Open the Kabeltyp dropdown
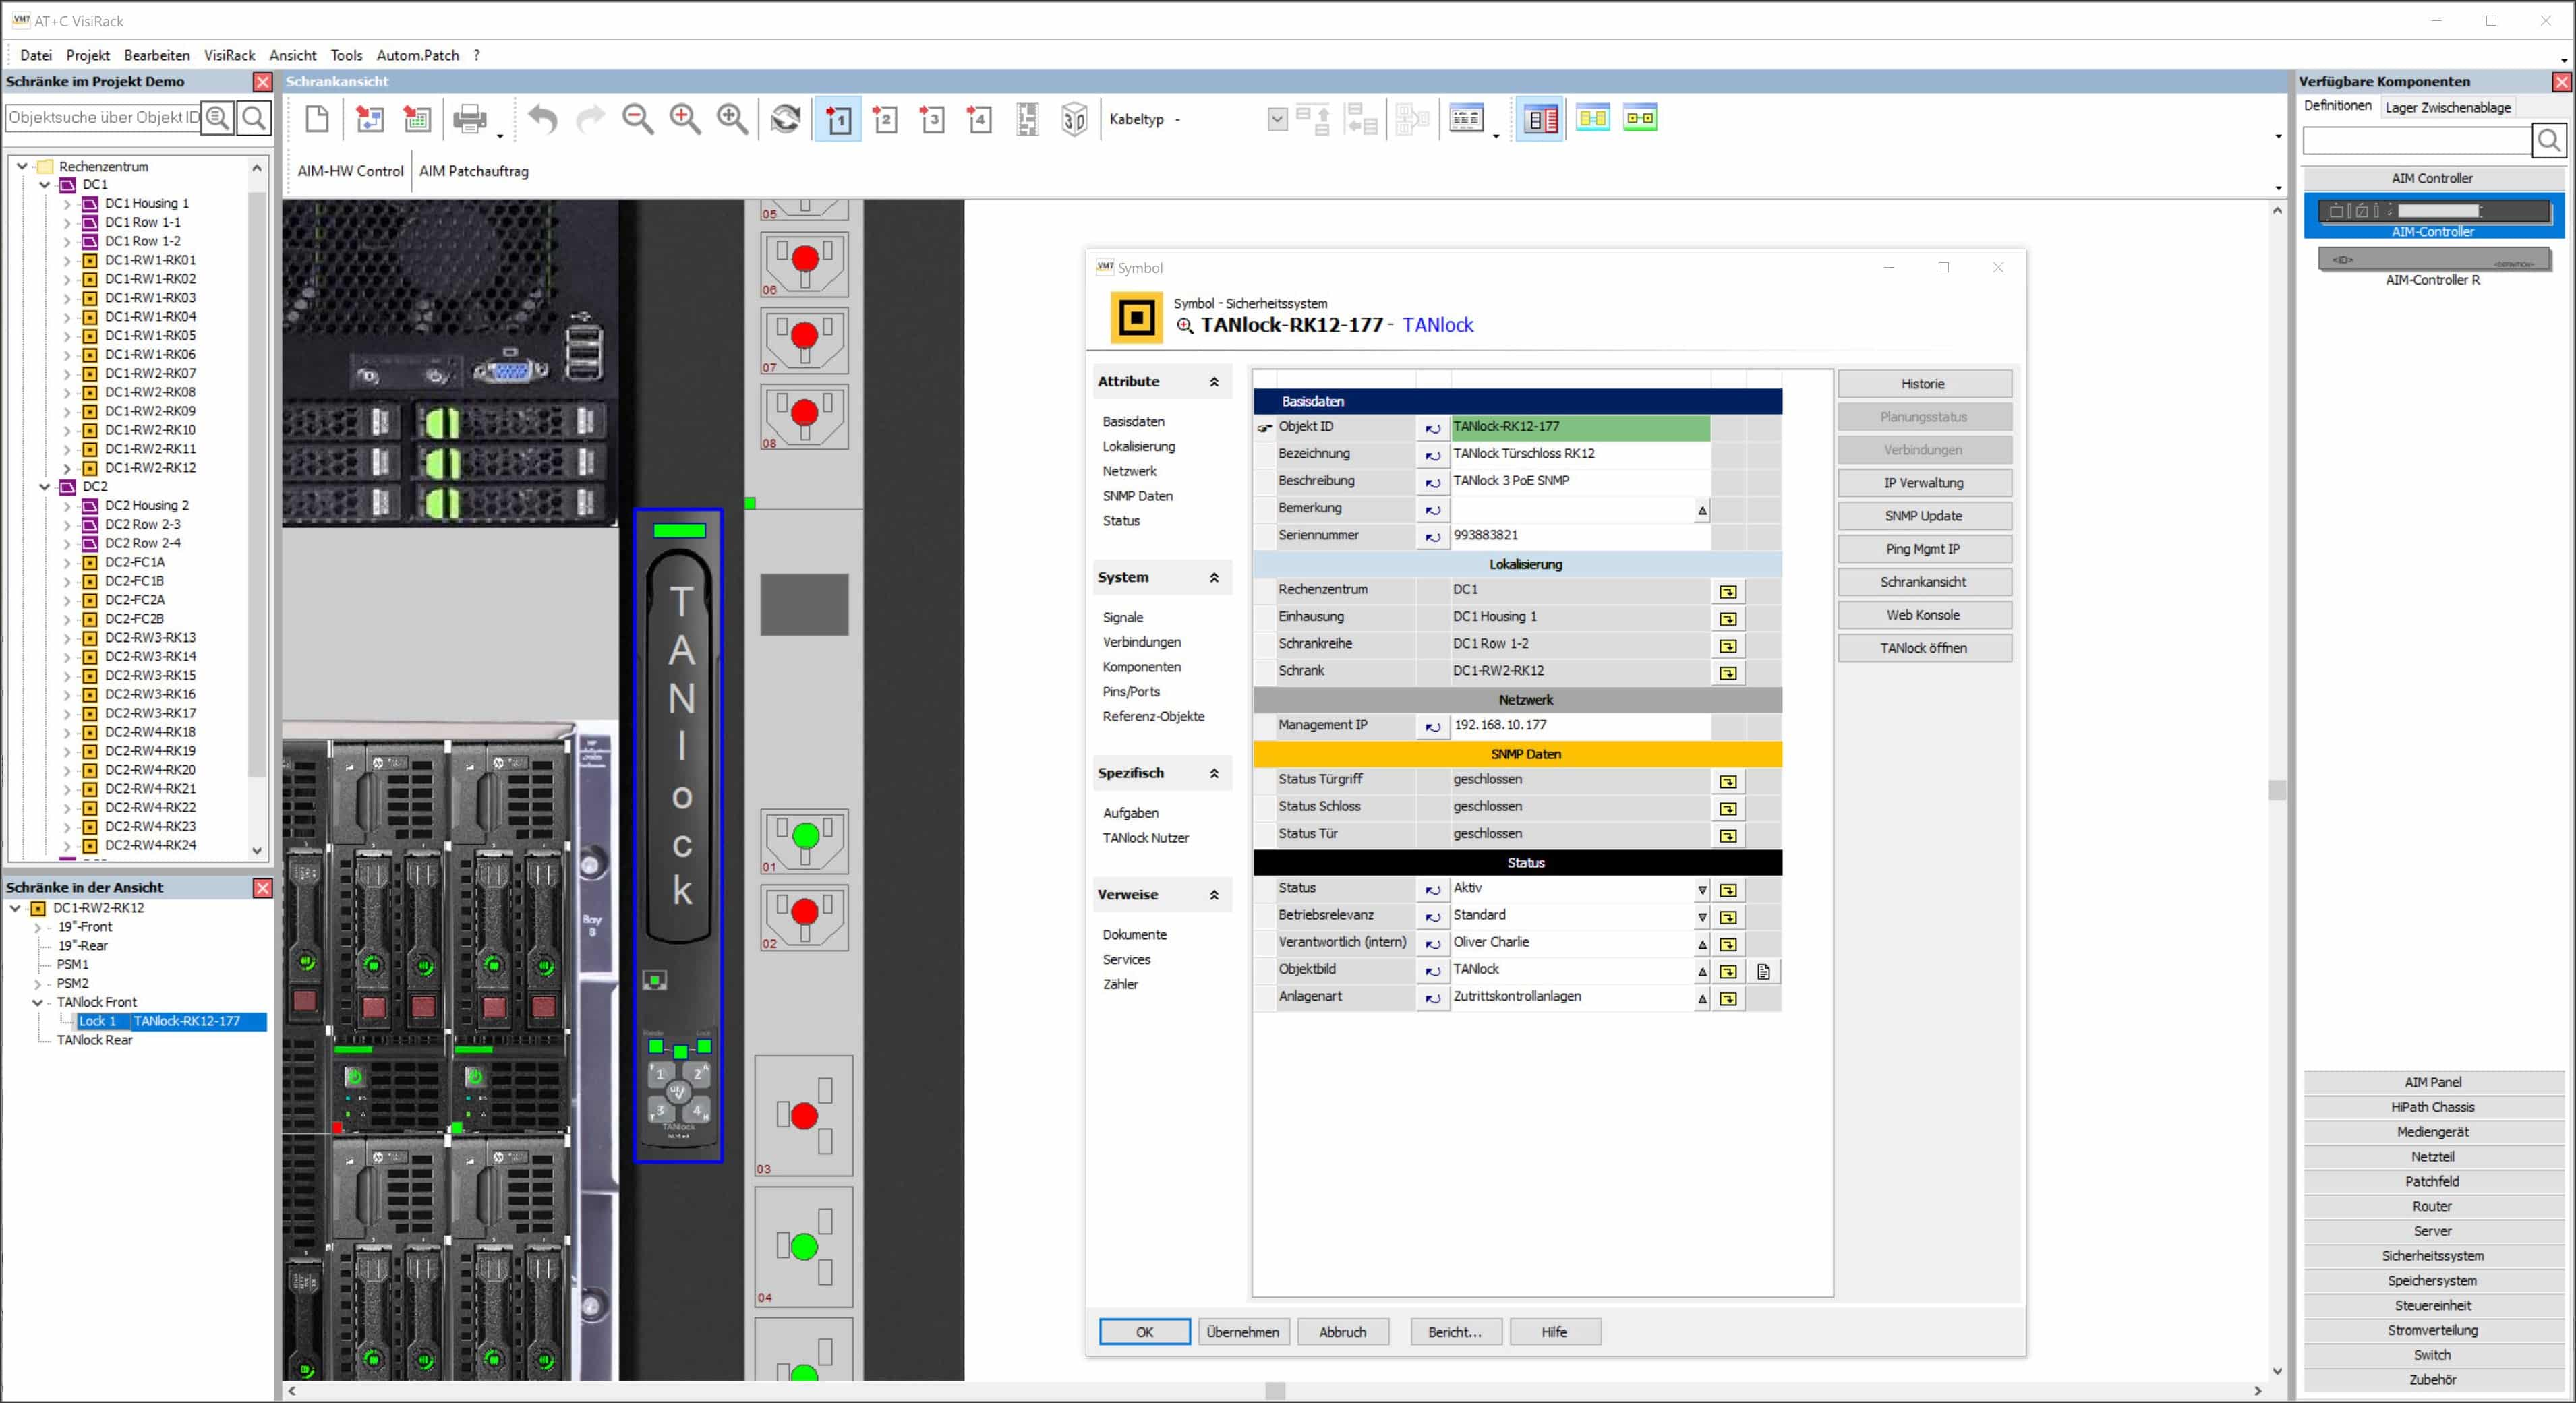 [x=1277, y=119]
